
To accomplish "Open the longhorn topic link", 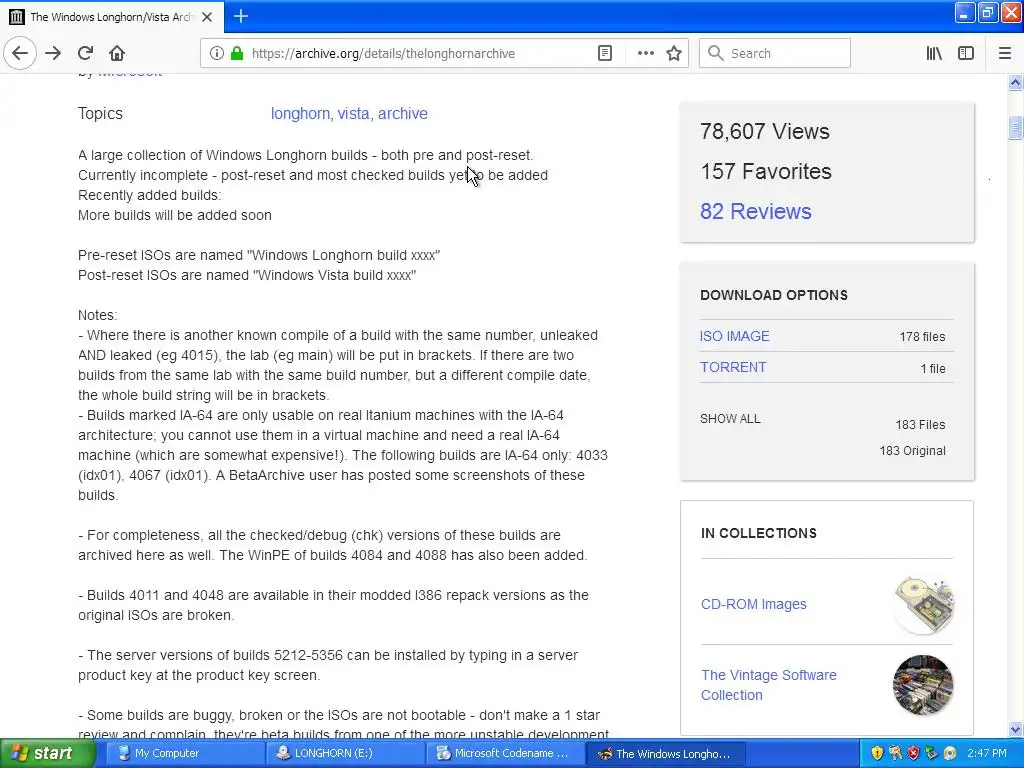I will [x=300, y=114].
